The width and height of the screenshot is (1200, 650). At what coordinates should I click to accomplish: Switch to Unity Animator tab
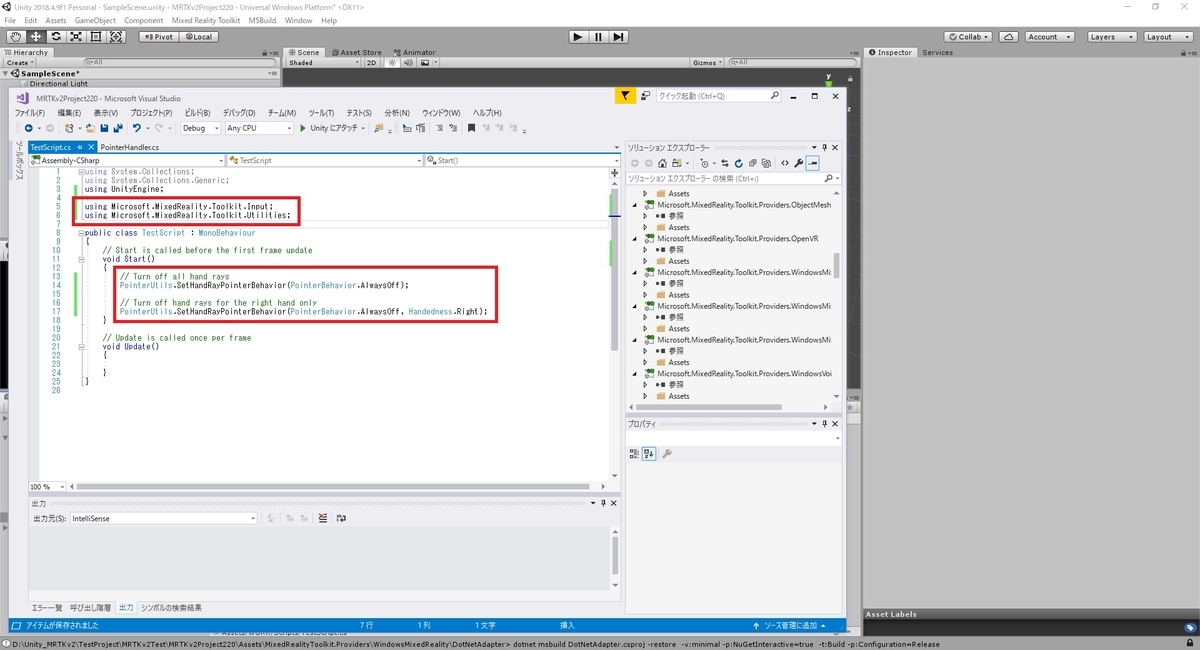click(414, 52)
